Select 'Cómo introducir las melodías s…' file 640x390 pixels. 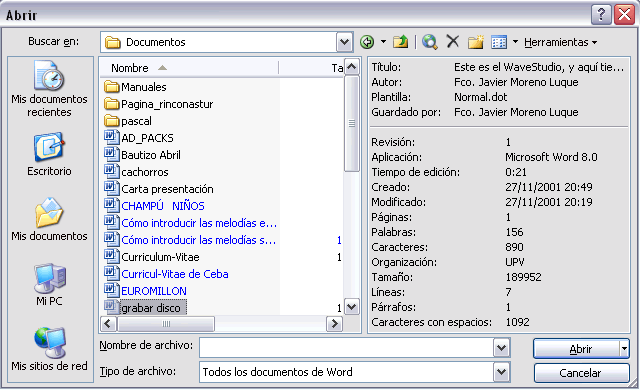(x=190, y=240)
